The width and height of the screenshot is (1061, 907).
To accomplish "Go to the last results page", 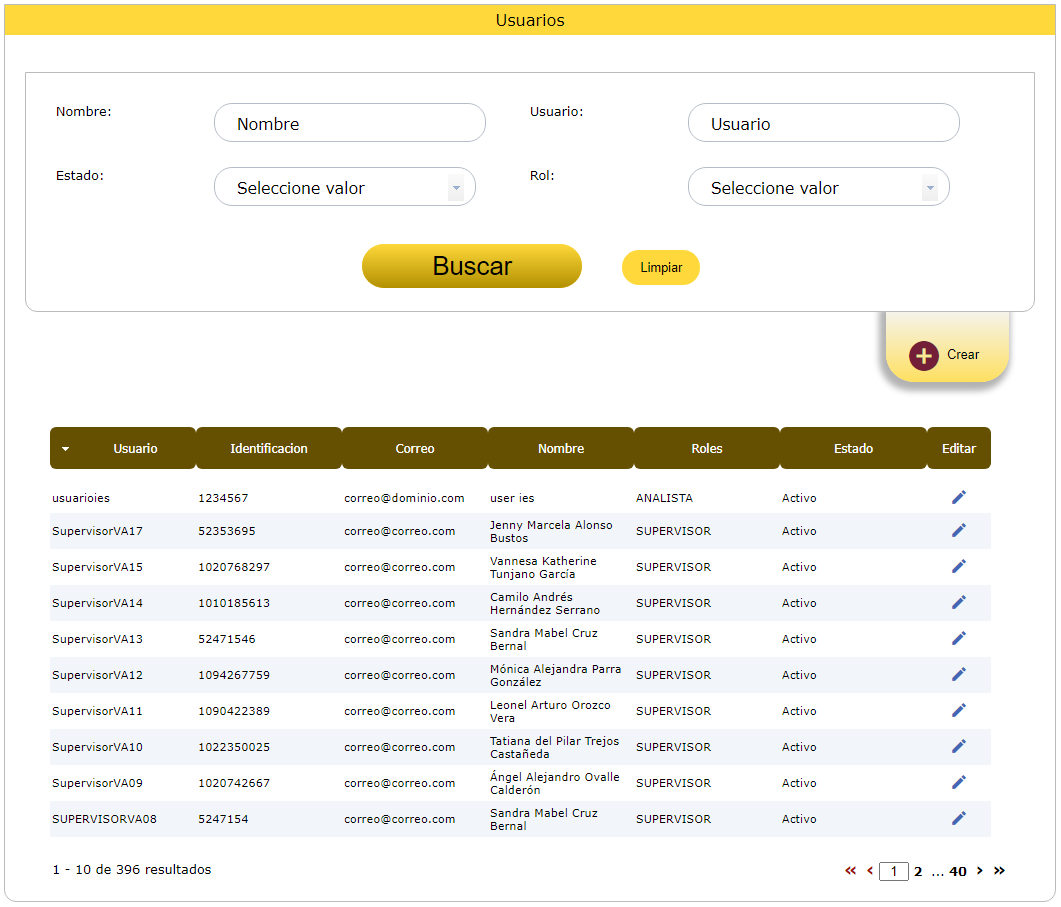I will (x=999, y=871).
